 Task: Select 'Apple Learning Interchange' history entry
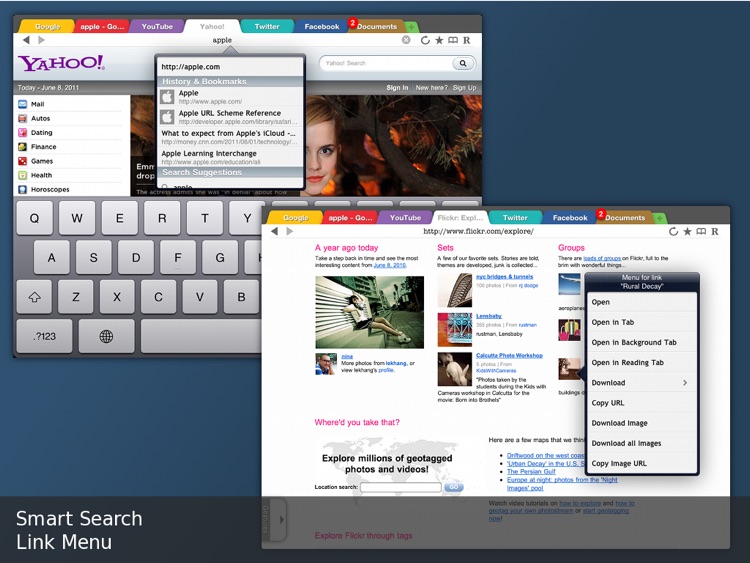click(x=231, y=157)
